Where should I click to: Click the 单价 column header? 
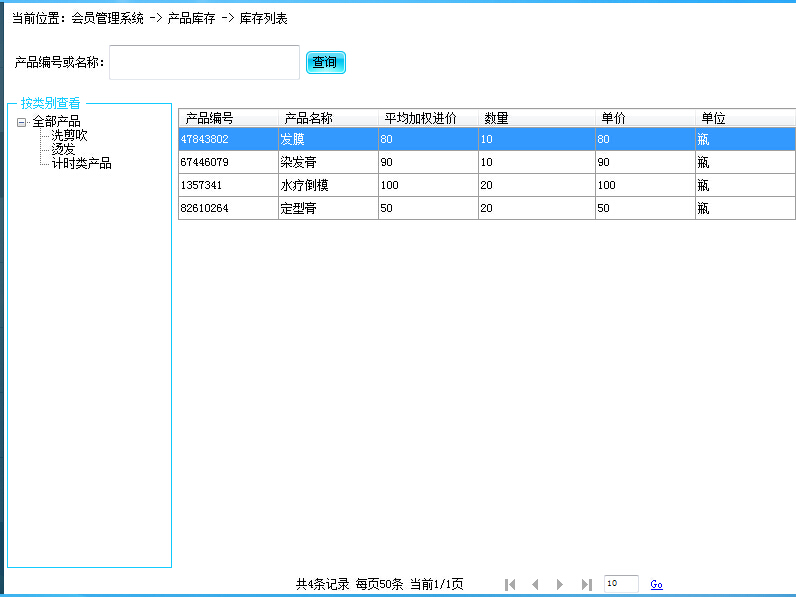[x=645, y=118]
